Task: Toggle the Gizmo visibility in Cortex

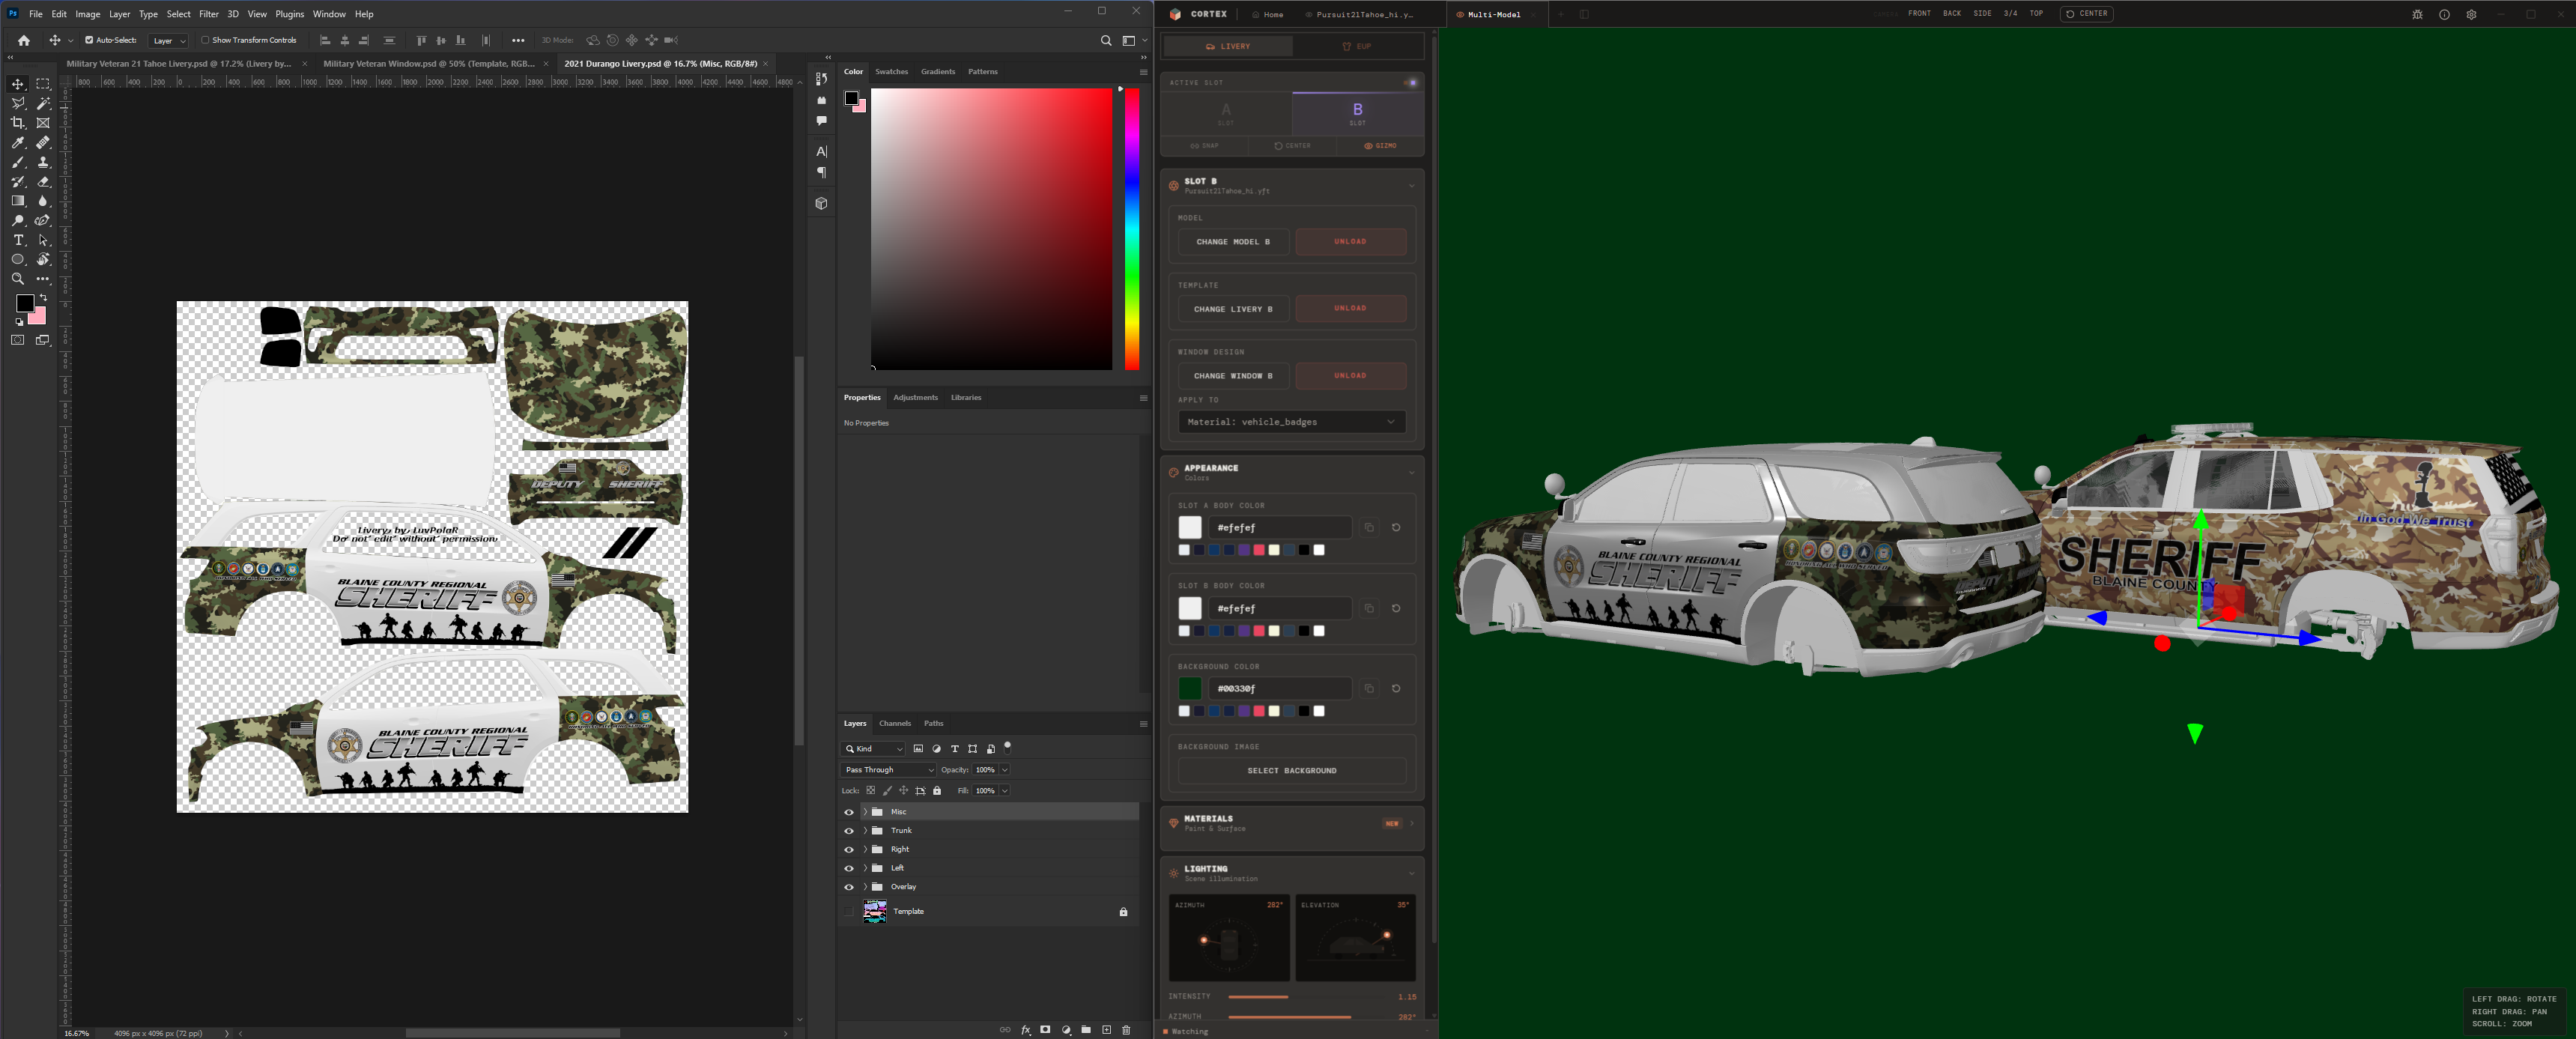Action: (x=1380, y=146)
